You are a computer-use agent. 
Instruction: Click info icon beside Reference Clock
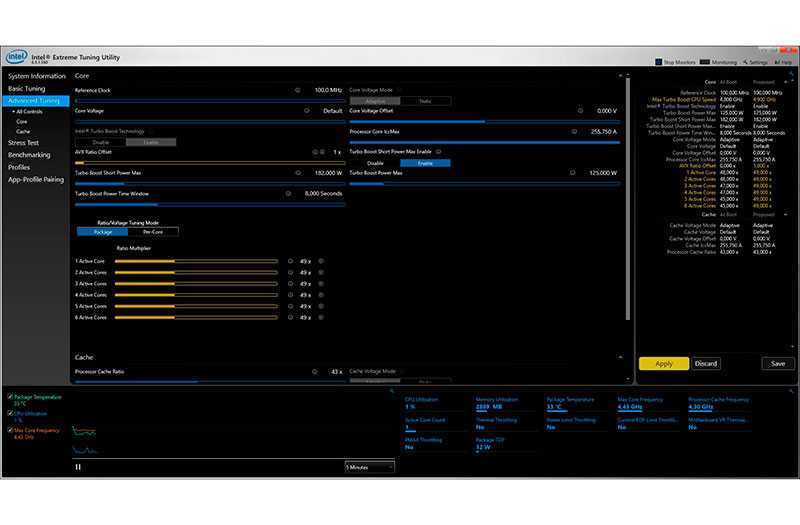(x=298, y=90)
